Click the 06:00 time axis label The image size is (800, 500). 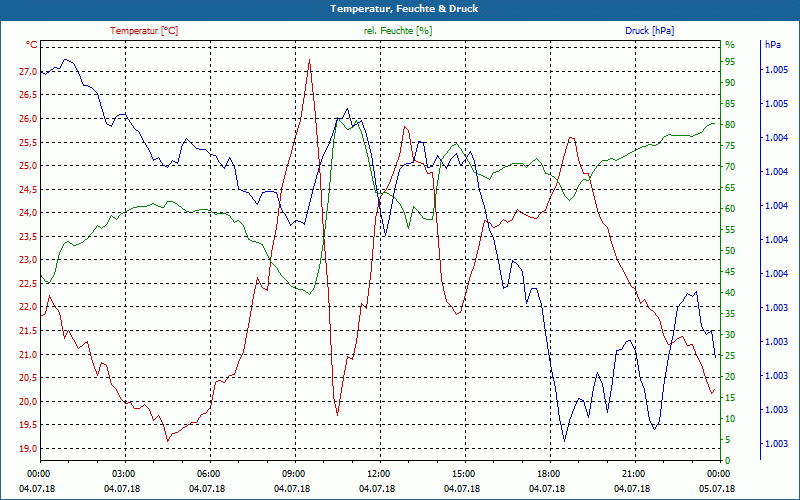pyautogui.click(x=208, y=473)
